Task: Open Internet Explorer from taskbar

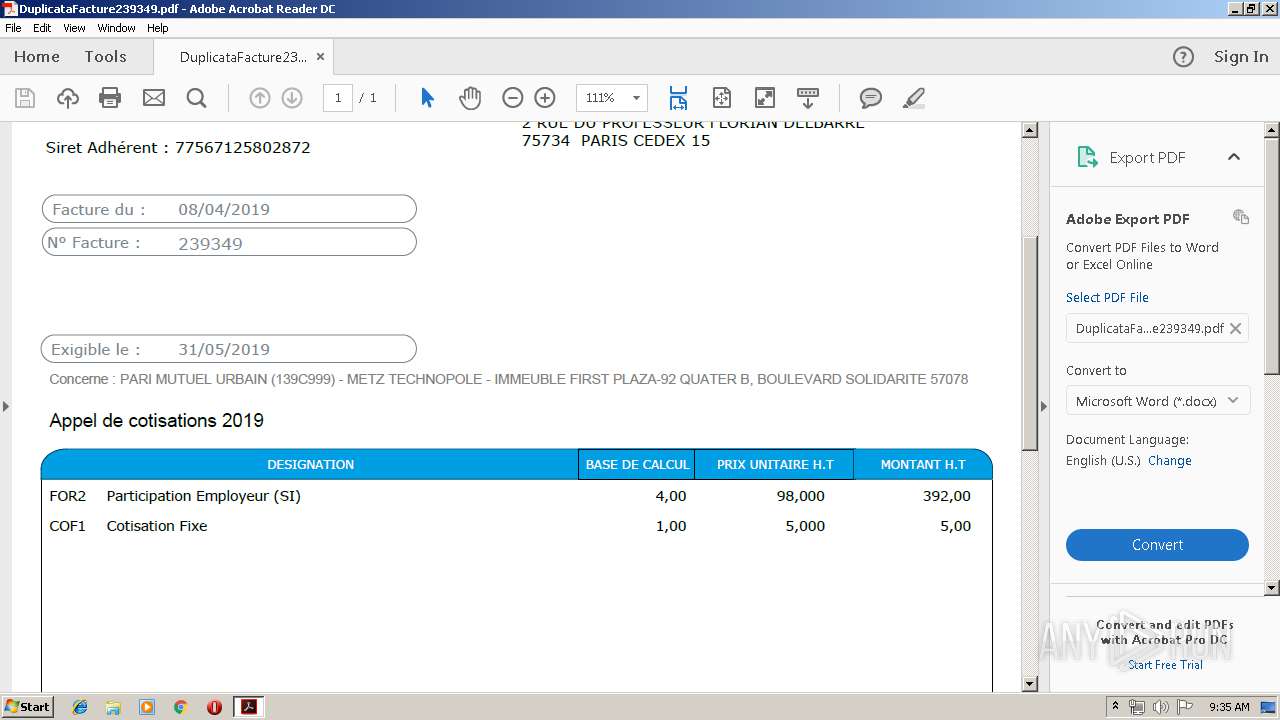Action: pos(80,707)
